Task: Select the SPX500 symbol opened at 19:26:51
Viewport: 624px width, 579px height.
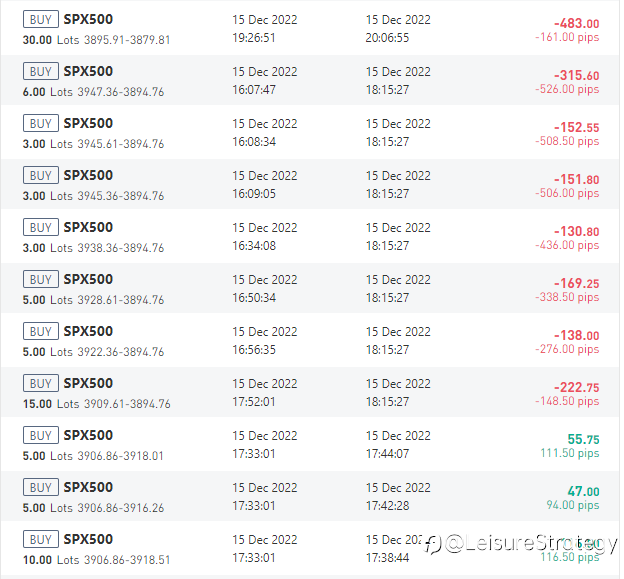Action: [88, 20]
